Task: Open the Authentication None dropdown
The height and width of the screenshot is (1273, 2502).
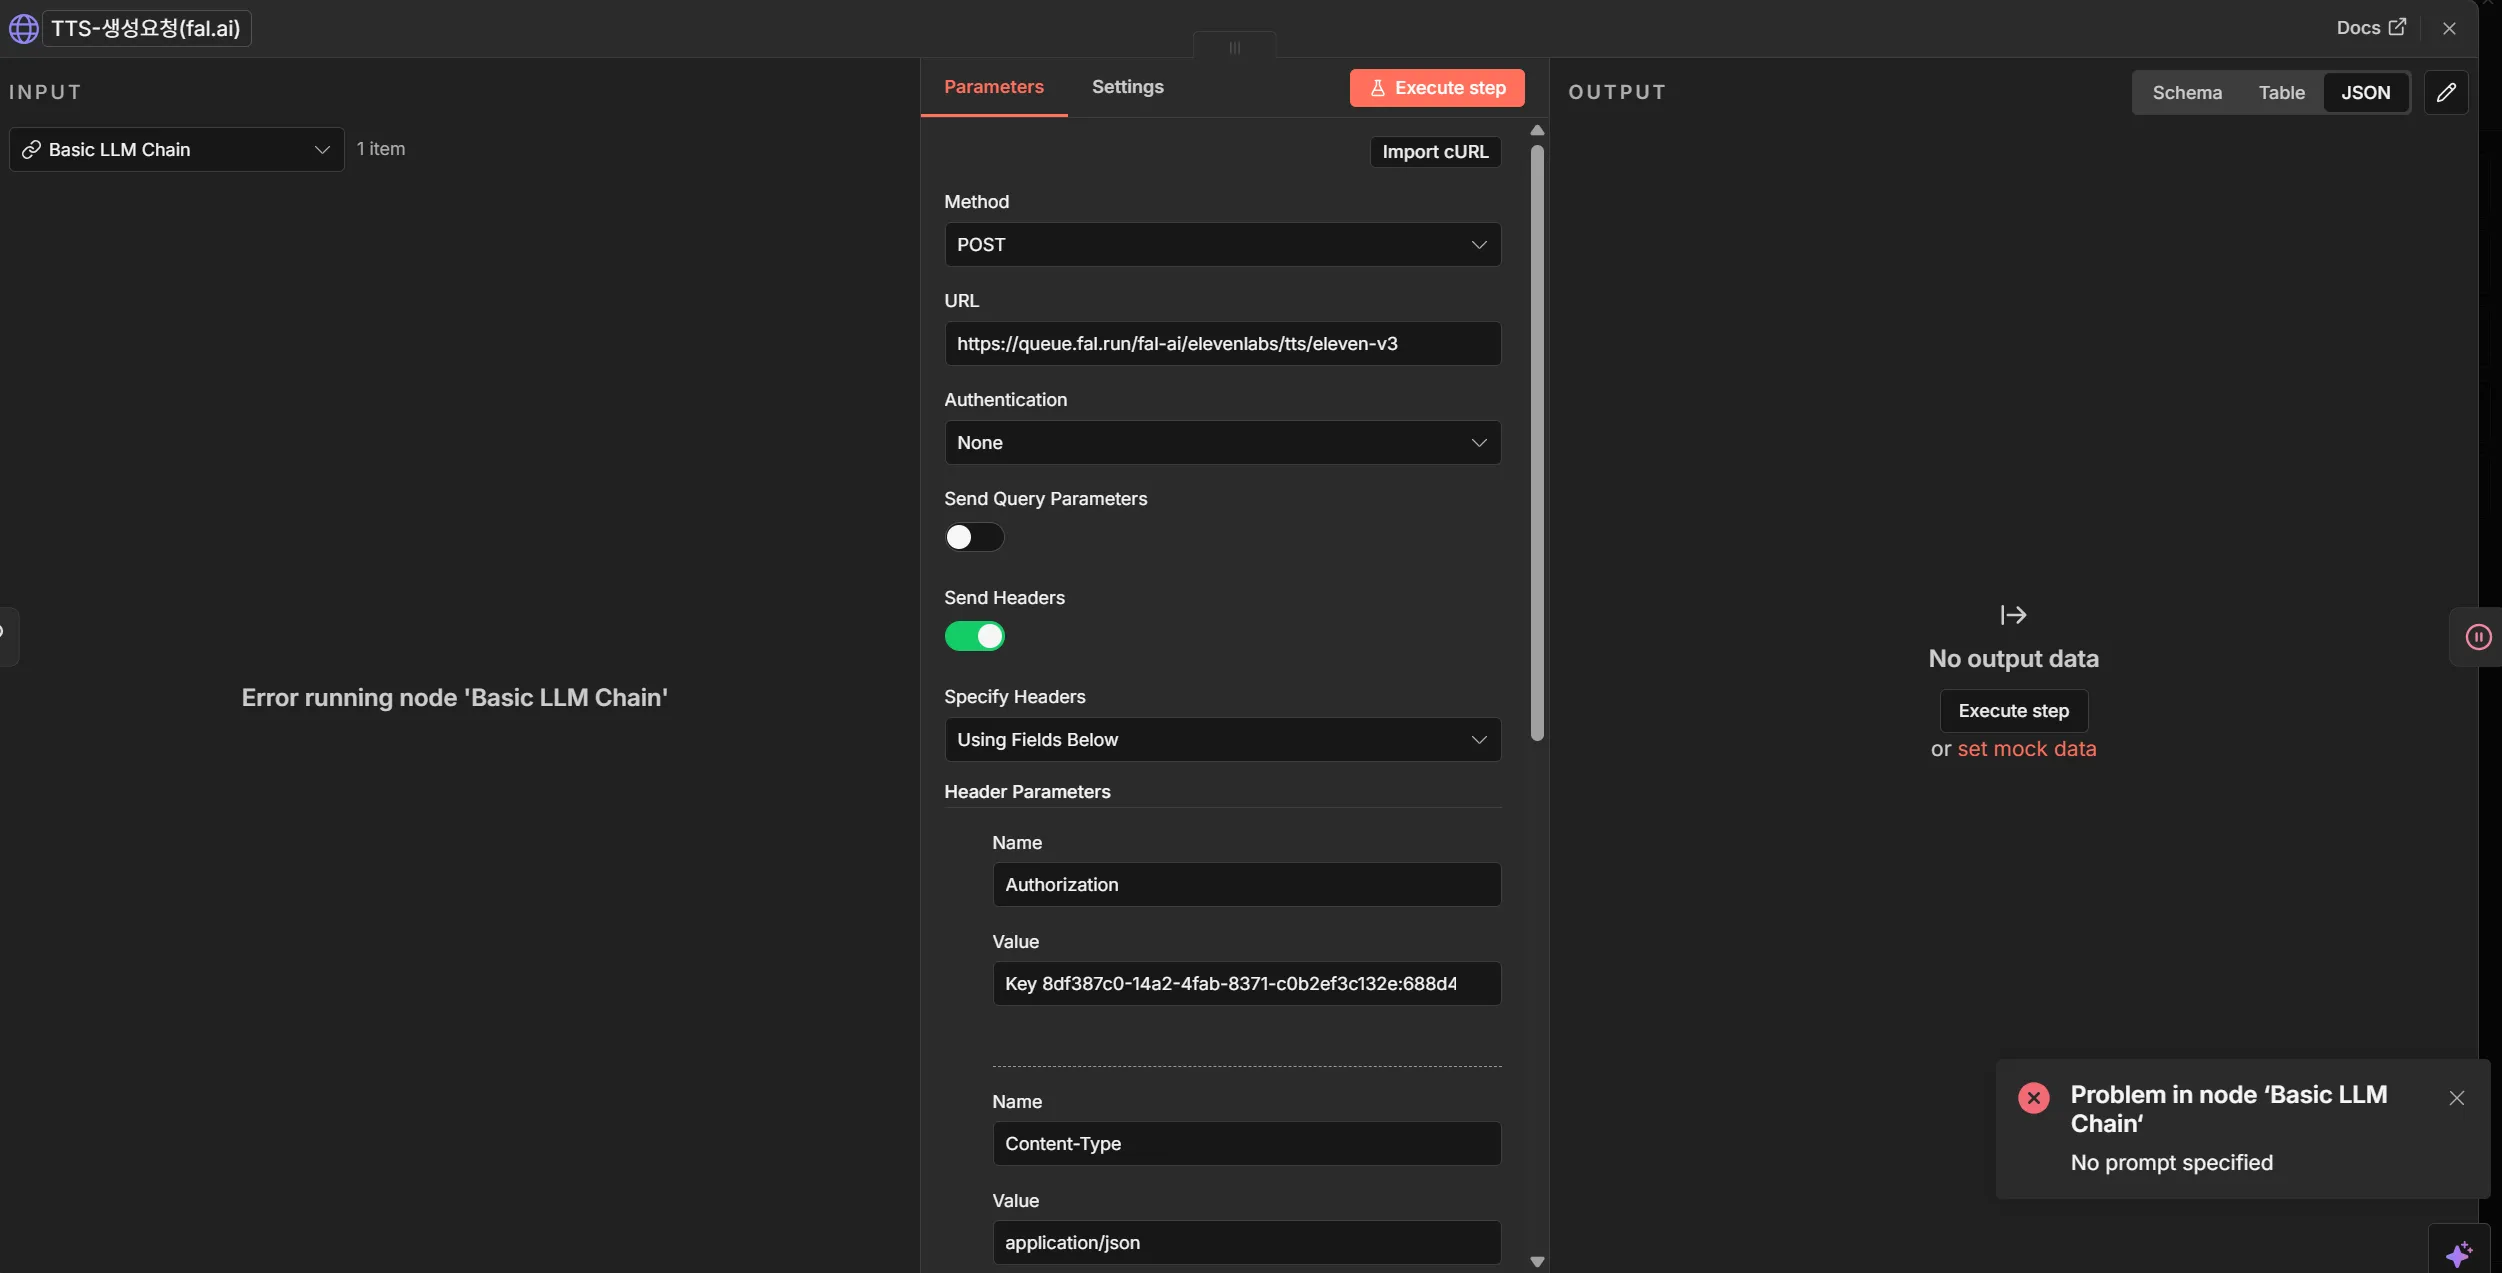Action: tap(1221, 443)
